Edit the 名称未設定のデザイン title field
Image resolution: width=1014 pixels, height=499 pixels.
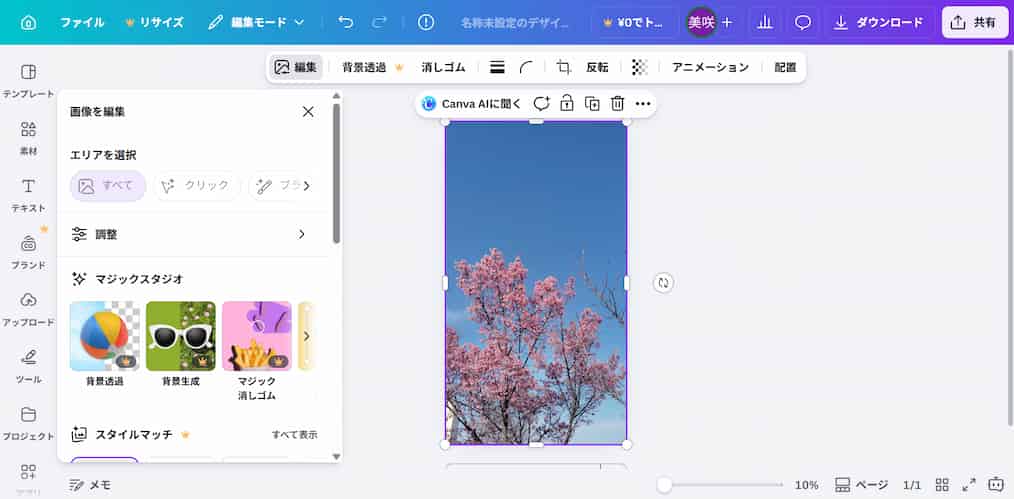tap(515, 23)
